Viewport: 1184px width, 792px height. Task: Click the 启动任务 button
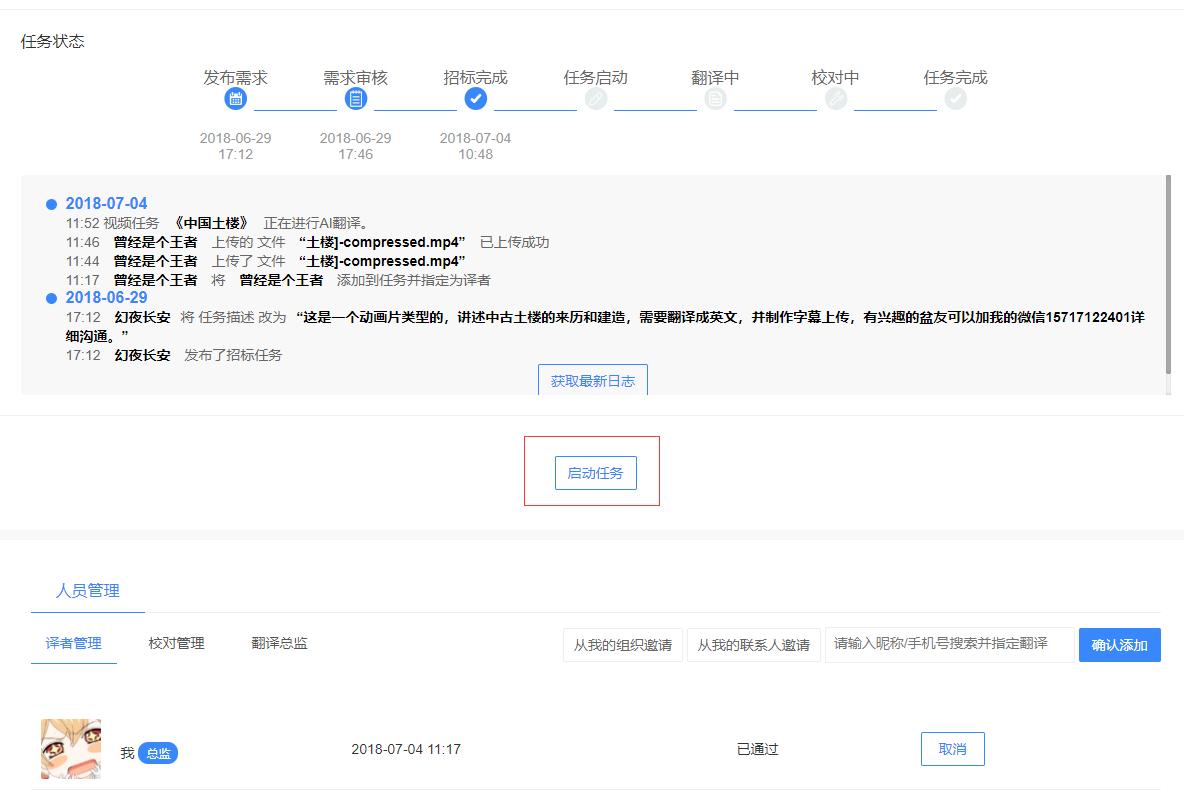595,473
